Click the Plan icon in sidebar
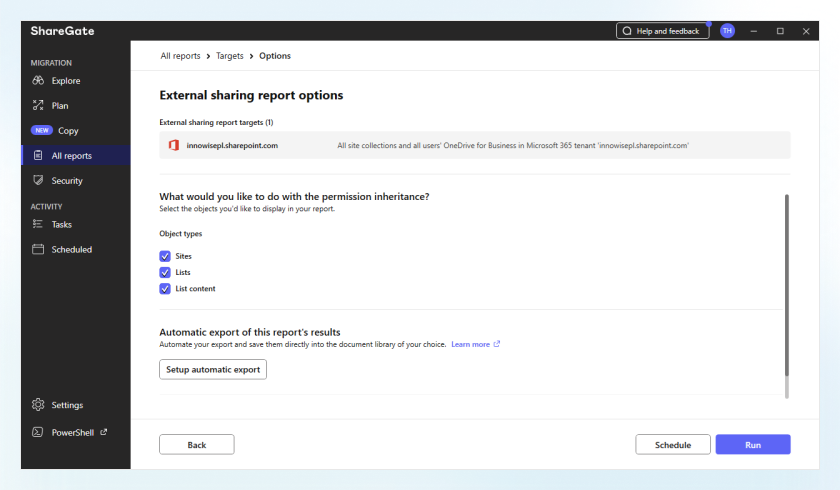The height and width of the screenshot is (490, 840). tap(38, 106)
